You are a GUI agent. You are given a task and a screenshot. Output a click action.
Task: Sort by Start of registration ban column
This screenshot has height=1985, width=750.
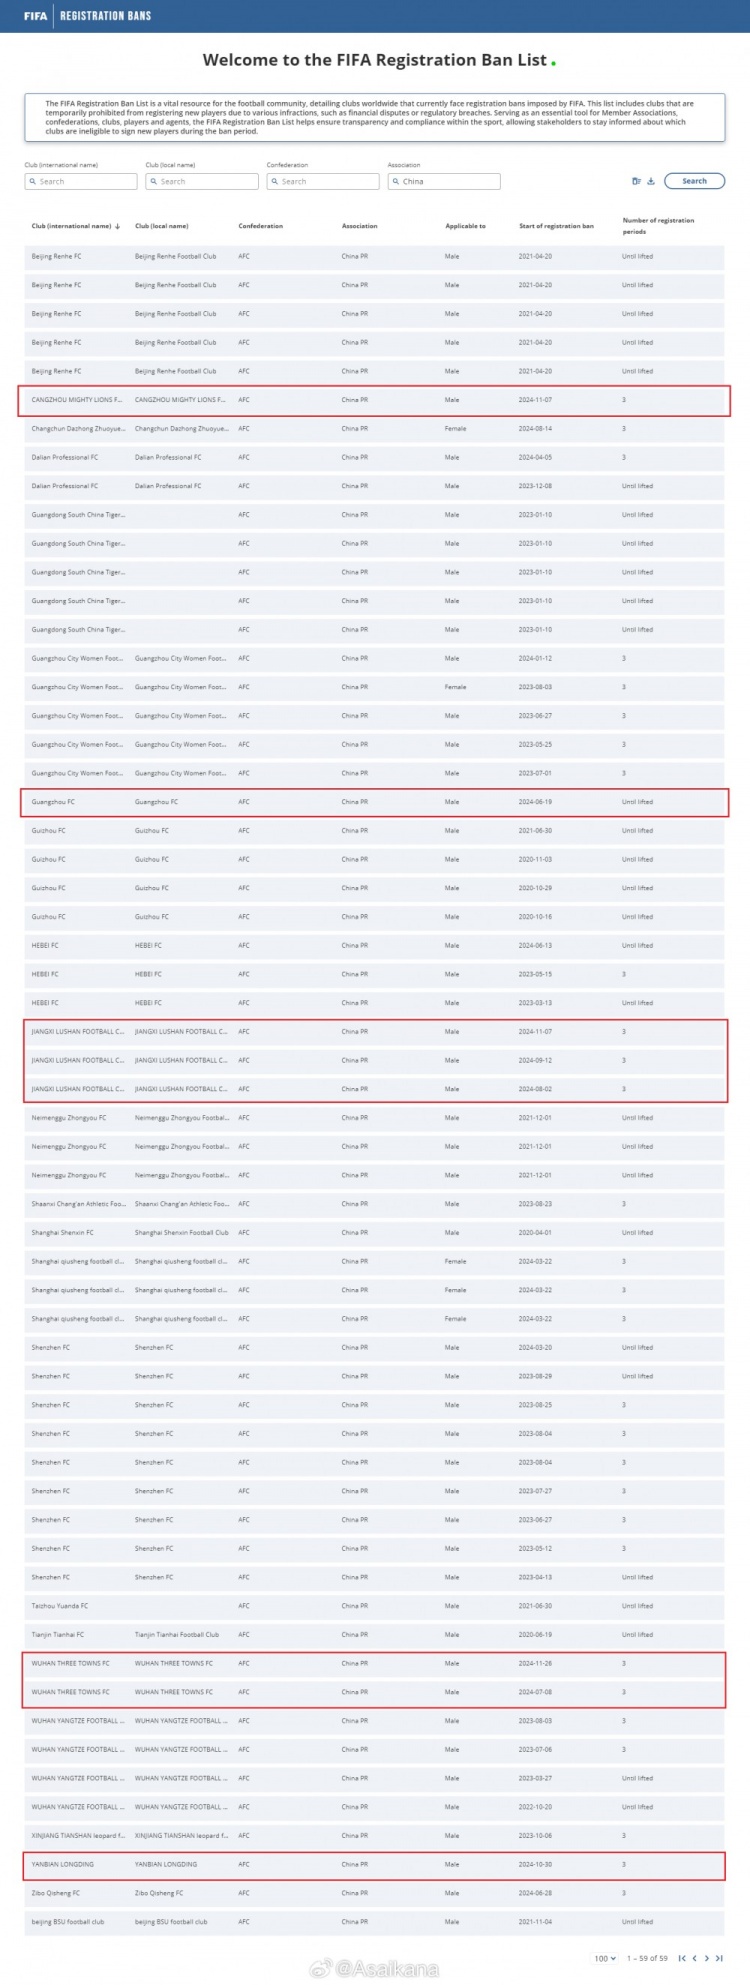(556, 226)
